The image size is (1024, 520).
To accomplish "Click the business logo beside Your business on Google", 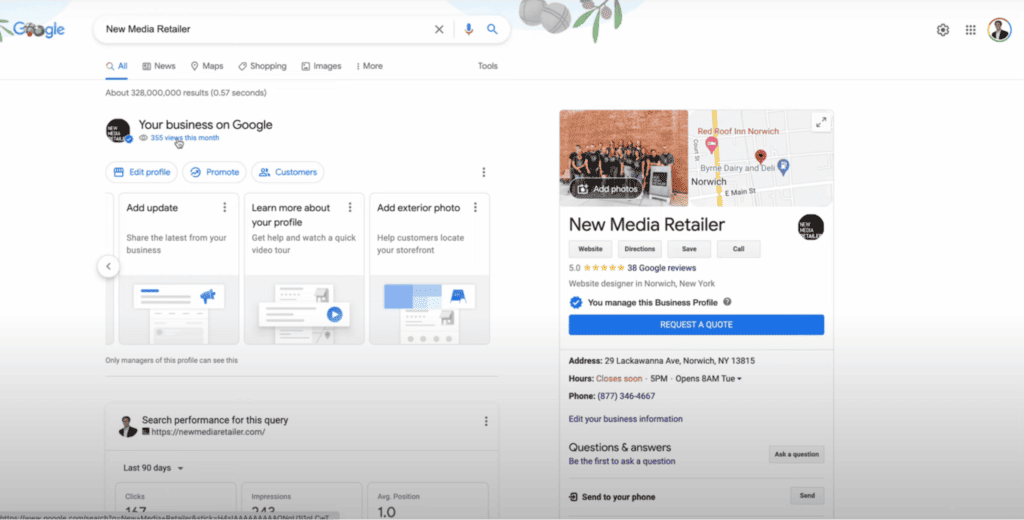I will pyautogui.click(x=118, y=131).
